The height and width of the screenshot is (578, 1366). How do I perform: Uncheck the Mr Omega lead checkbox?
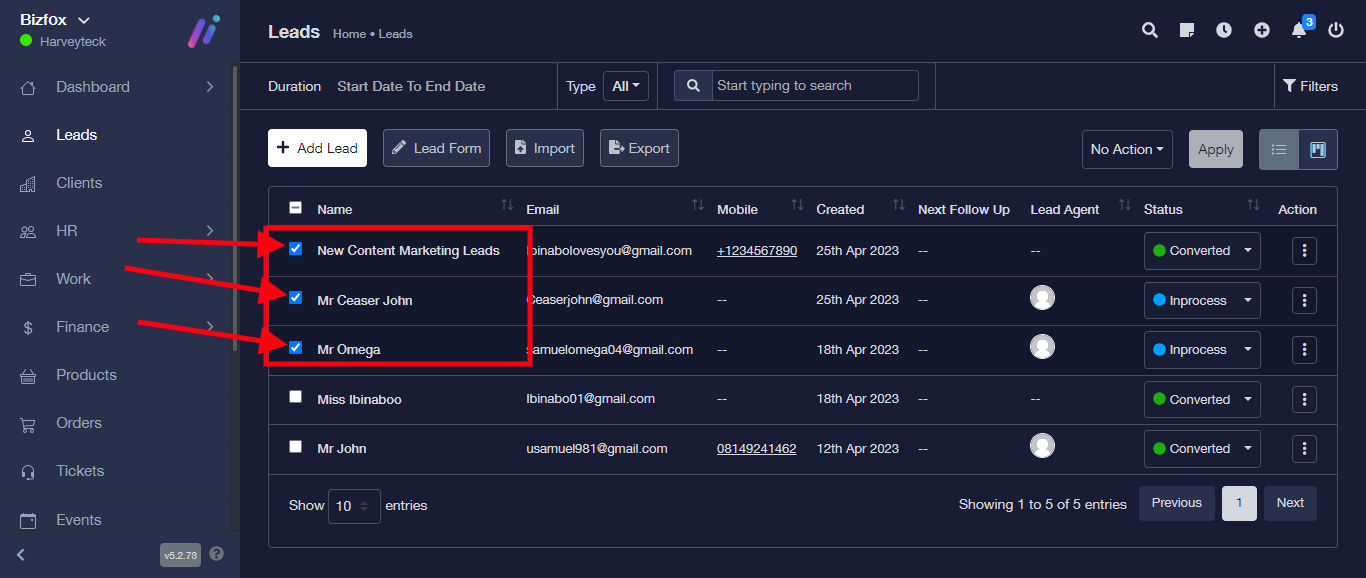coord(295,348)
